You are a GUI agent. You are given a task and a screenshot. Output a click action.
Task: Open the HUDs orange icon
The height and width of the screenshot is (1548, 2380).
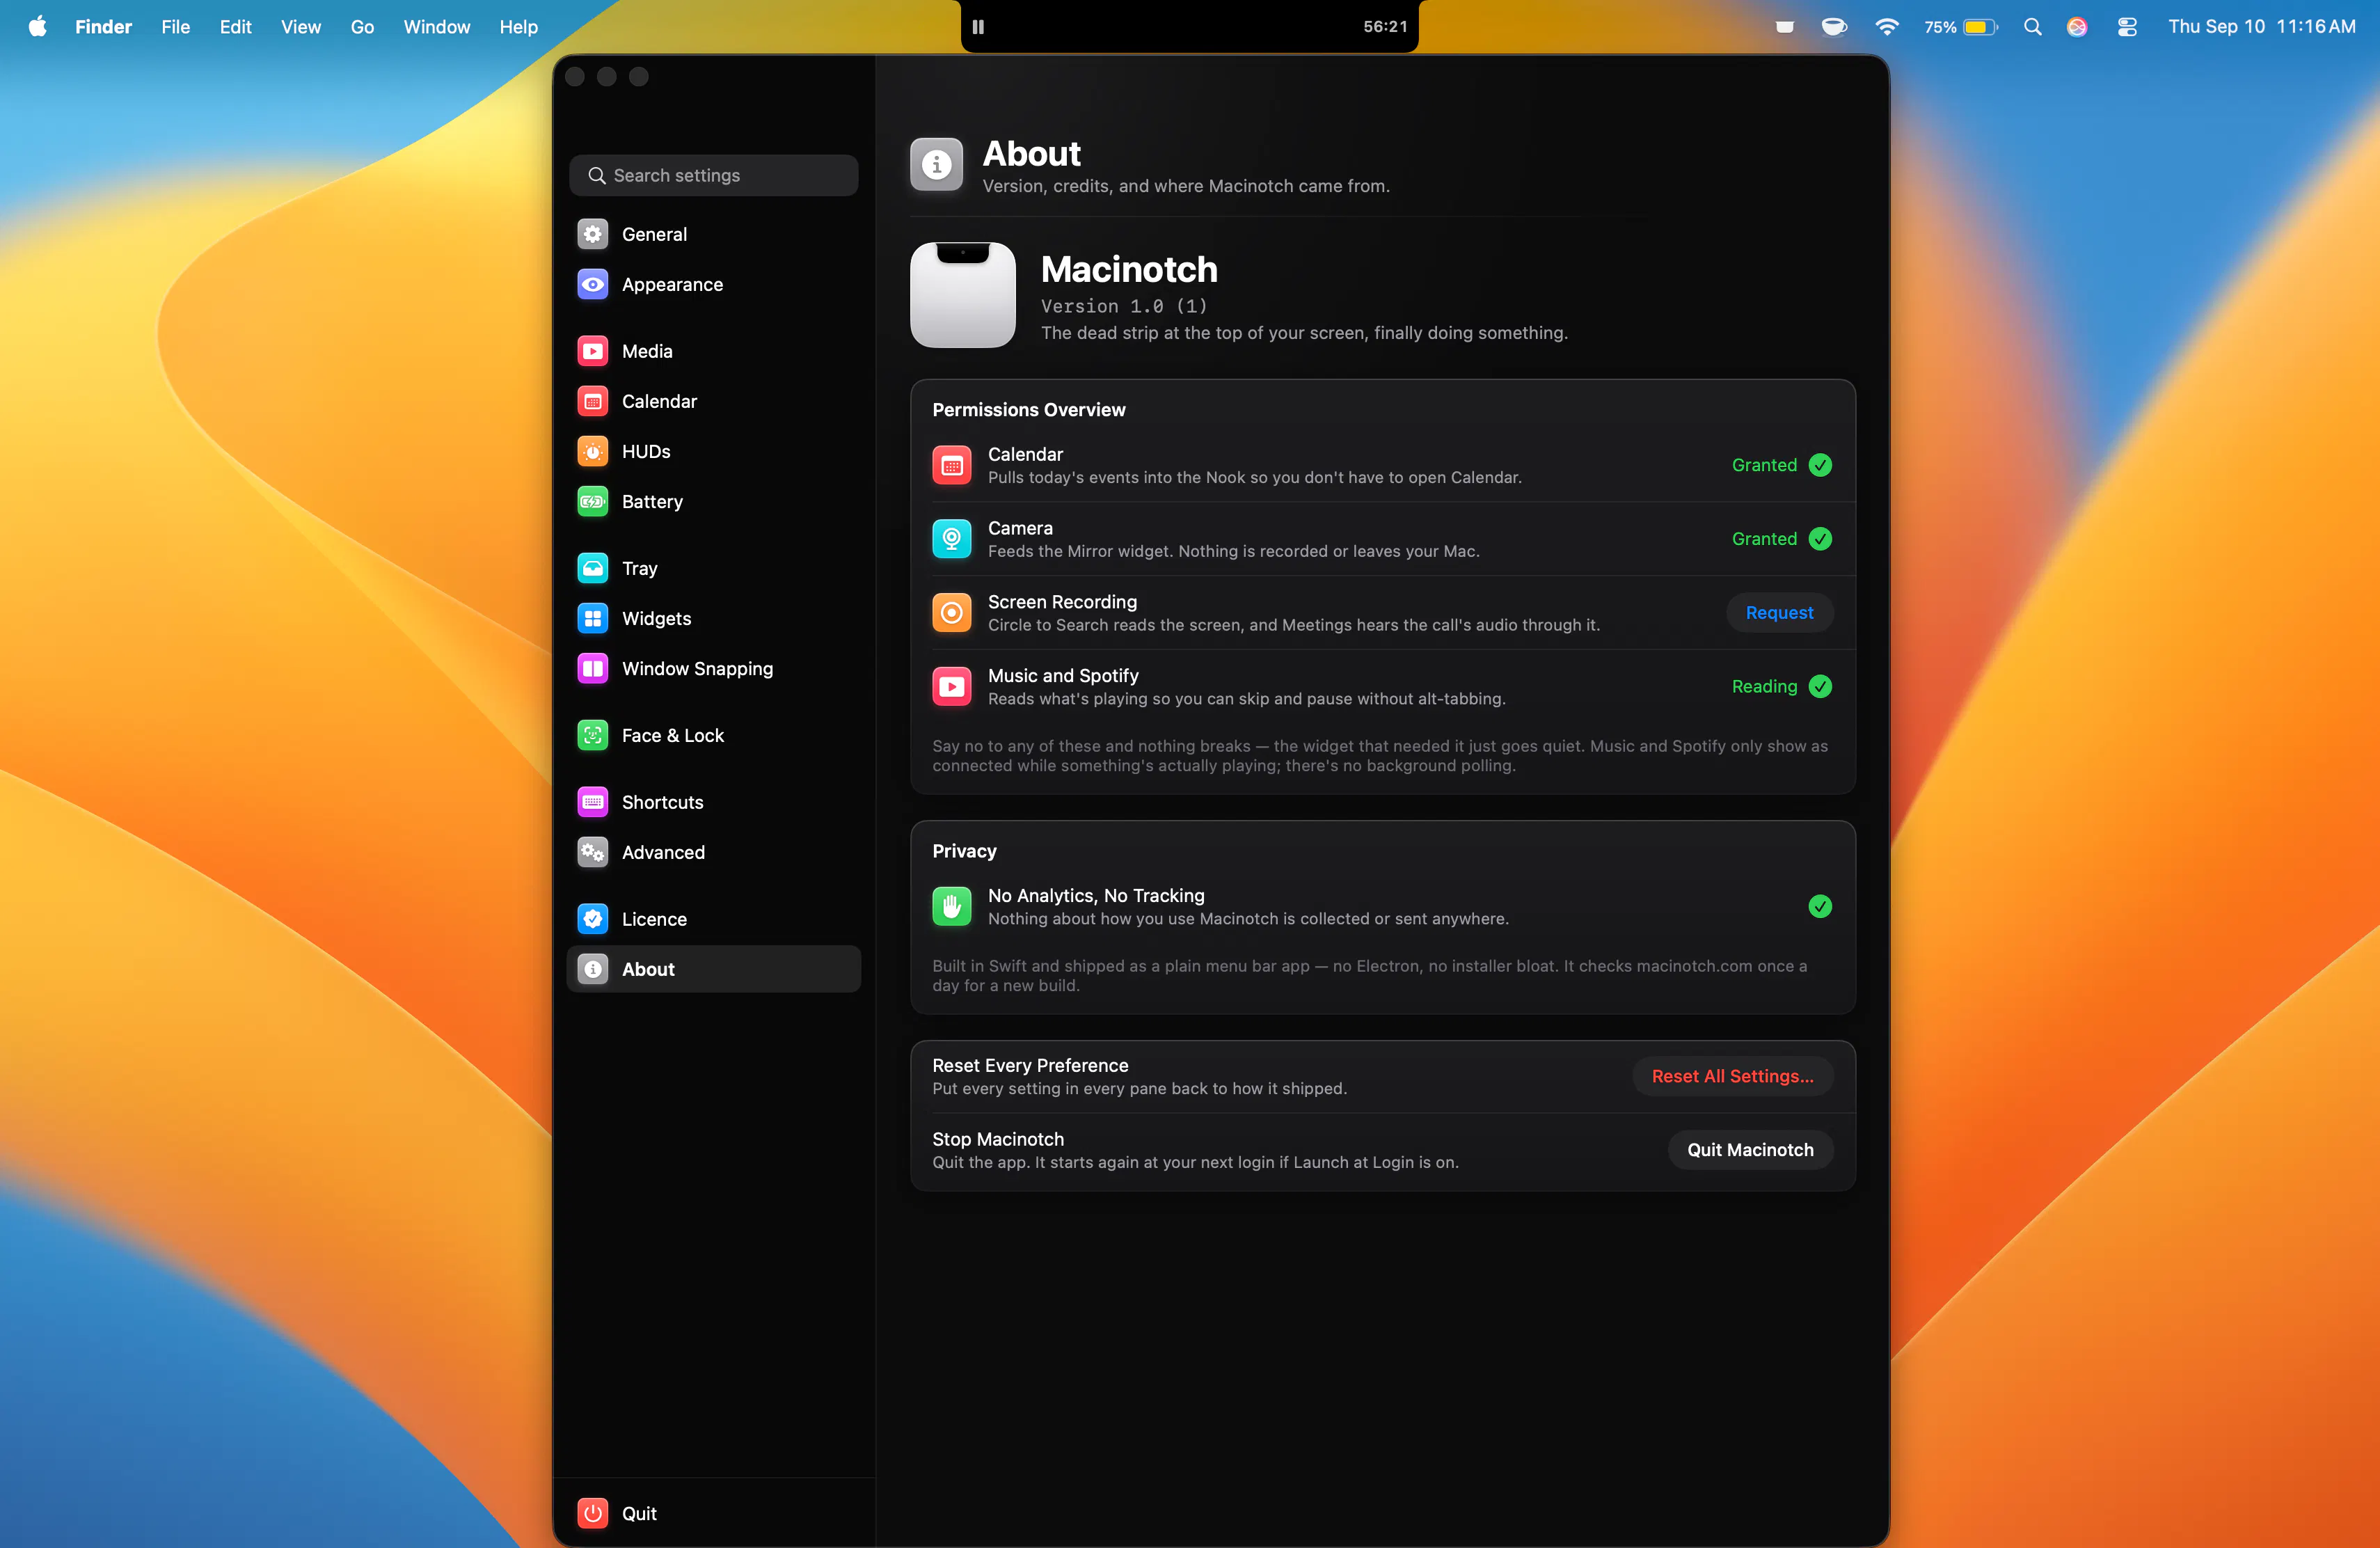coord(593,451)
